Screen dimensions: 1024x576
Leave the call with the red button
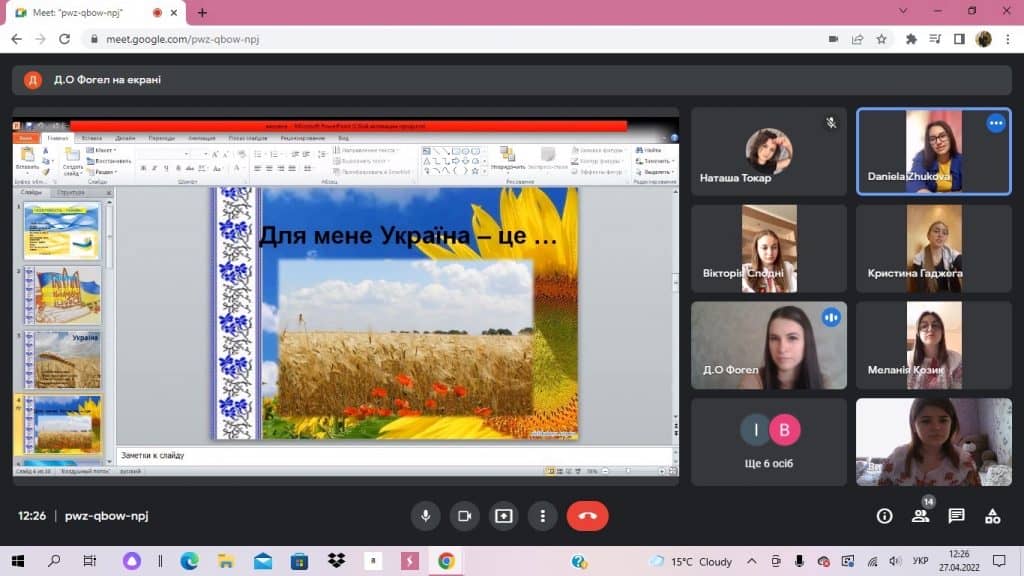point(587,516)
